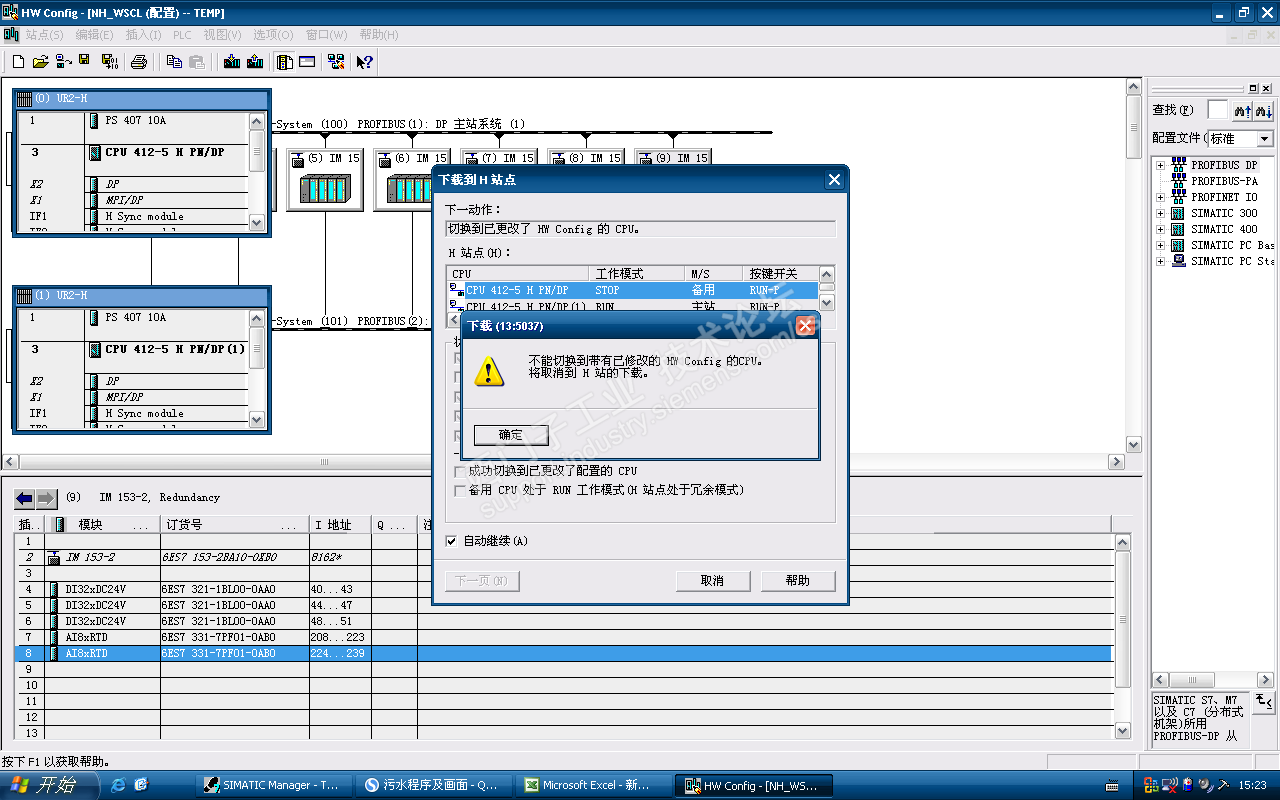Click the Upload to PG toolbar icon
Viewport: 1280px width, 800px height.
pyautogui.click(x=255, y=62)
